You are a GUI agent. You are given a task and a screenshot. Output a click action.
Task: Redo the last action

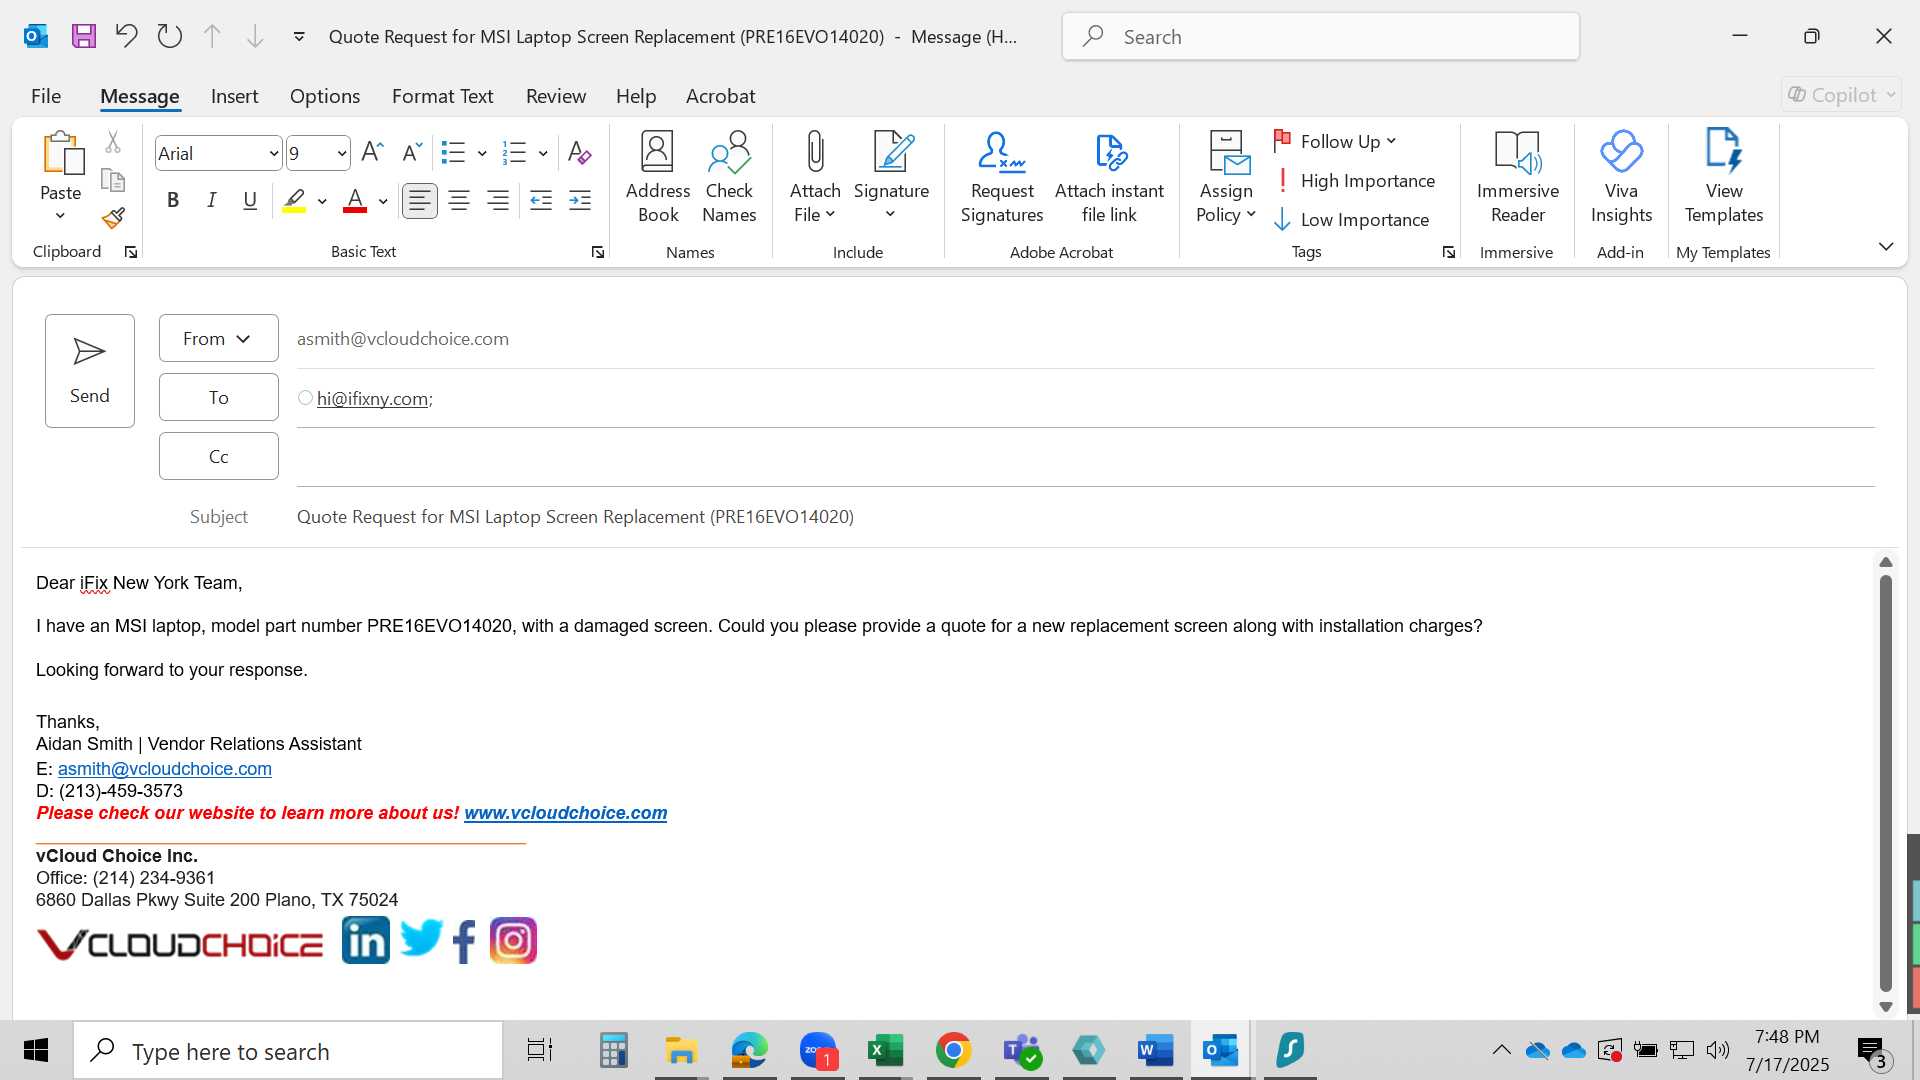click(170, 37)
